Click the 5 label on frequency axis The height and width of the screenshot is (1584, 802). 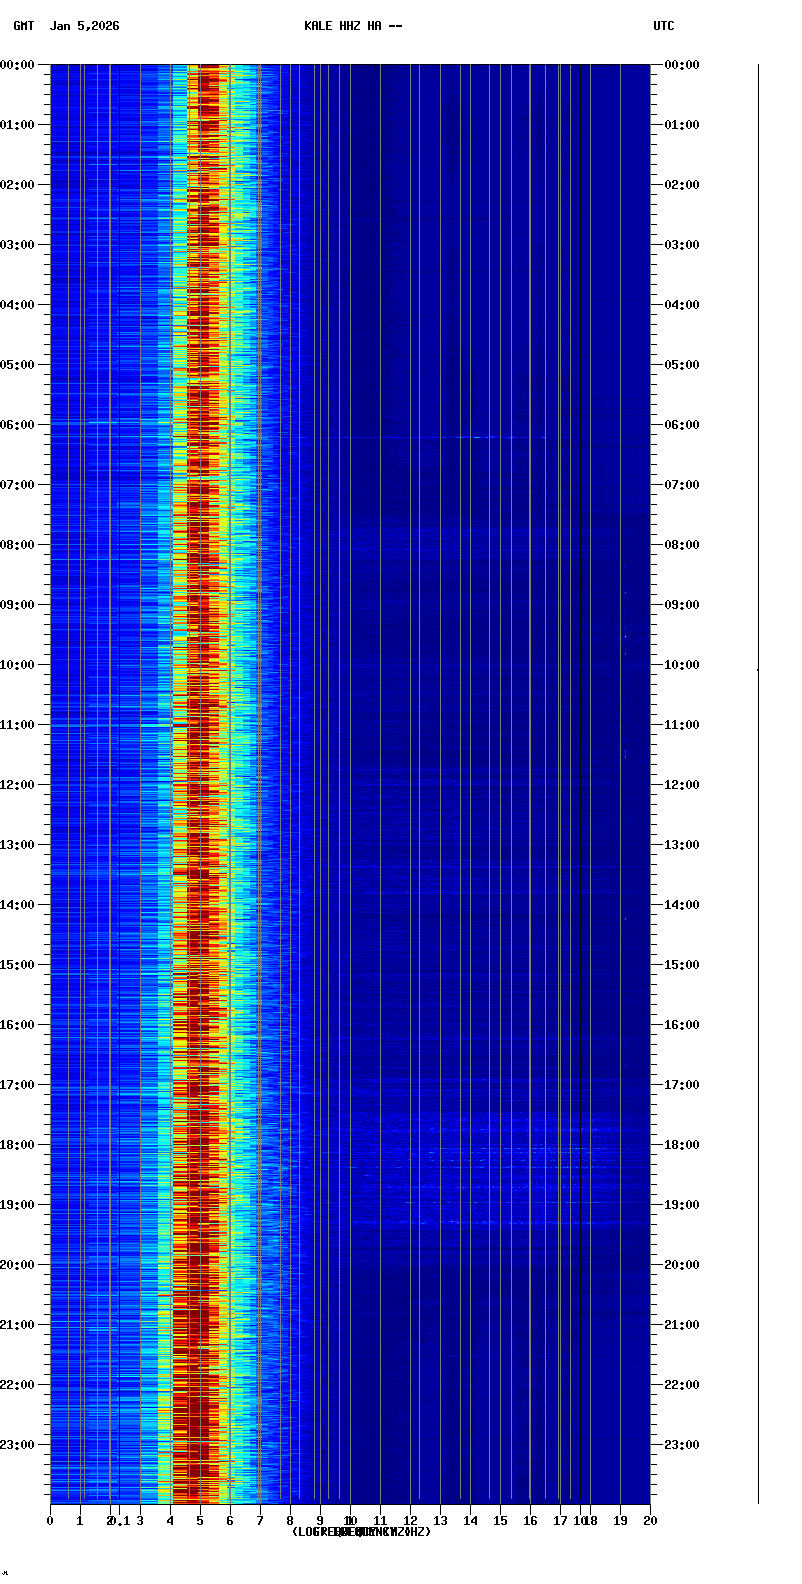(x=200, y=1521)
